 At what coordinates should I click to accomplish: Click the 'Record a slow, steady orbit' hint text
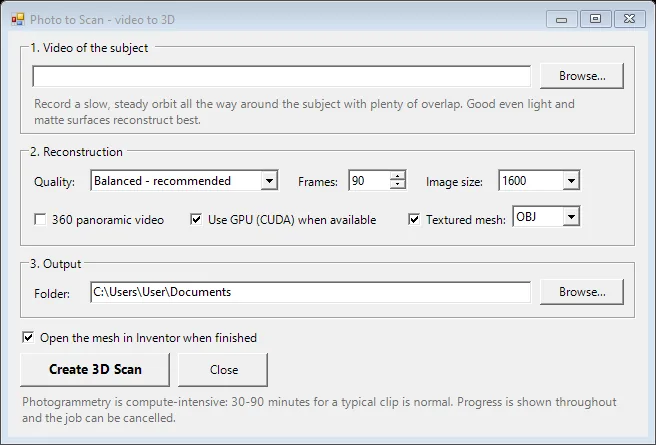(x=304, y=112)
